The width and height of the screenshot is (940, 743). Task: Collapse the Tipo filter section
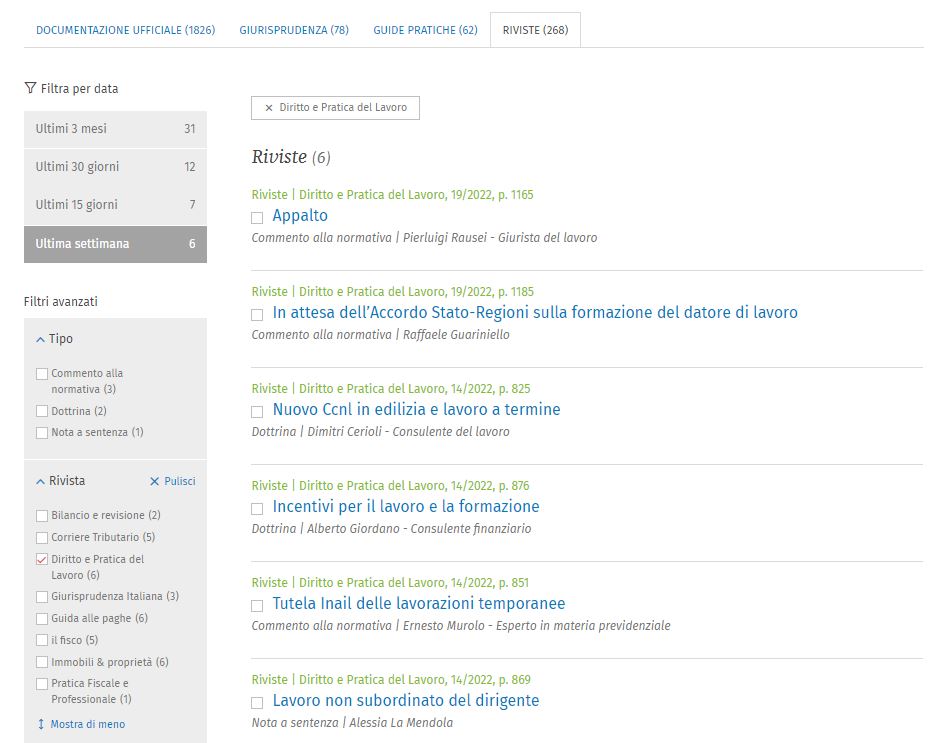click(x=41, y=340)
